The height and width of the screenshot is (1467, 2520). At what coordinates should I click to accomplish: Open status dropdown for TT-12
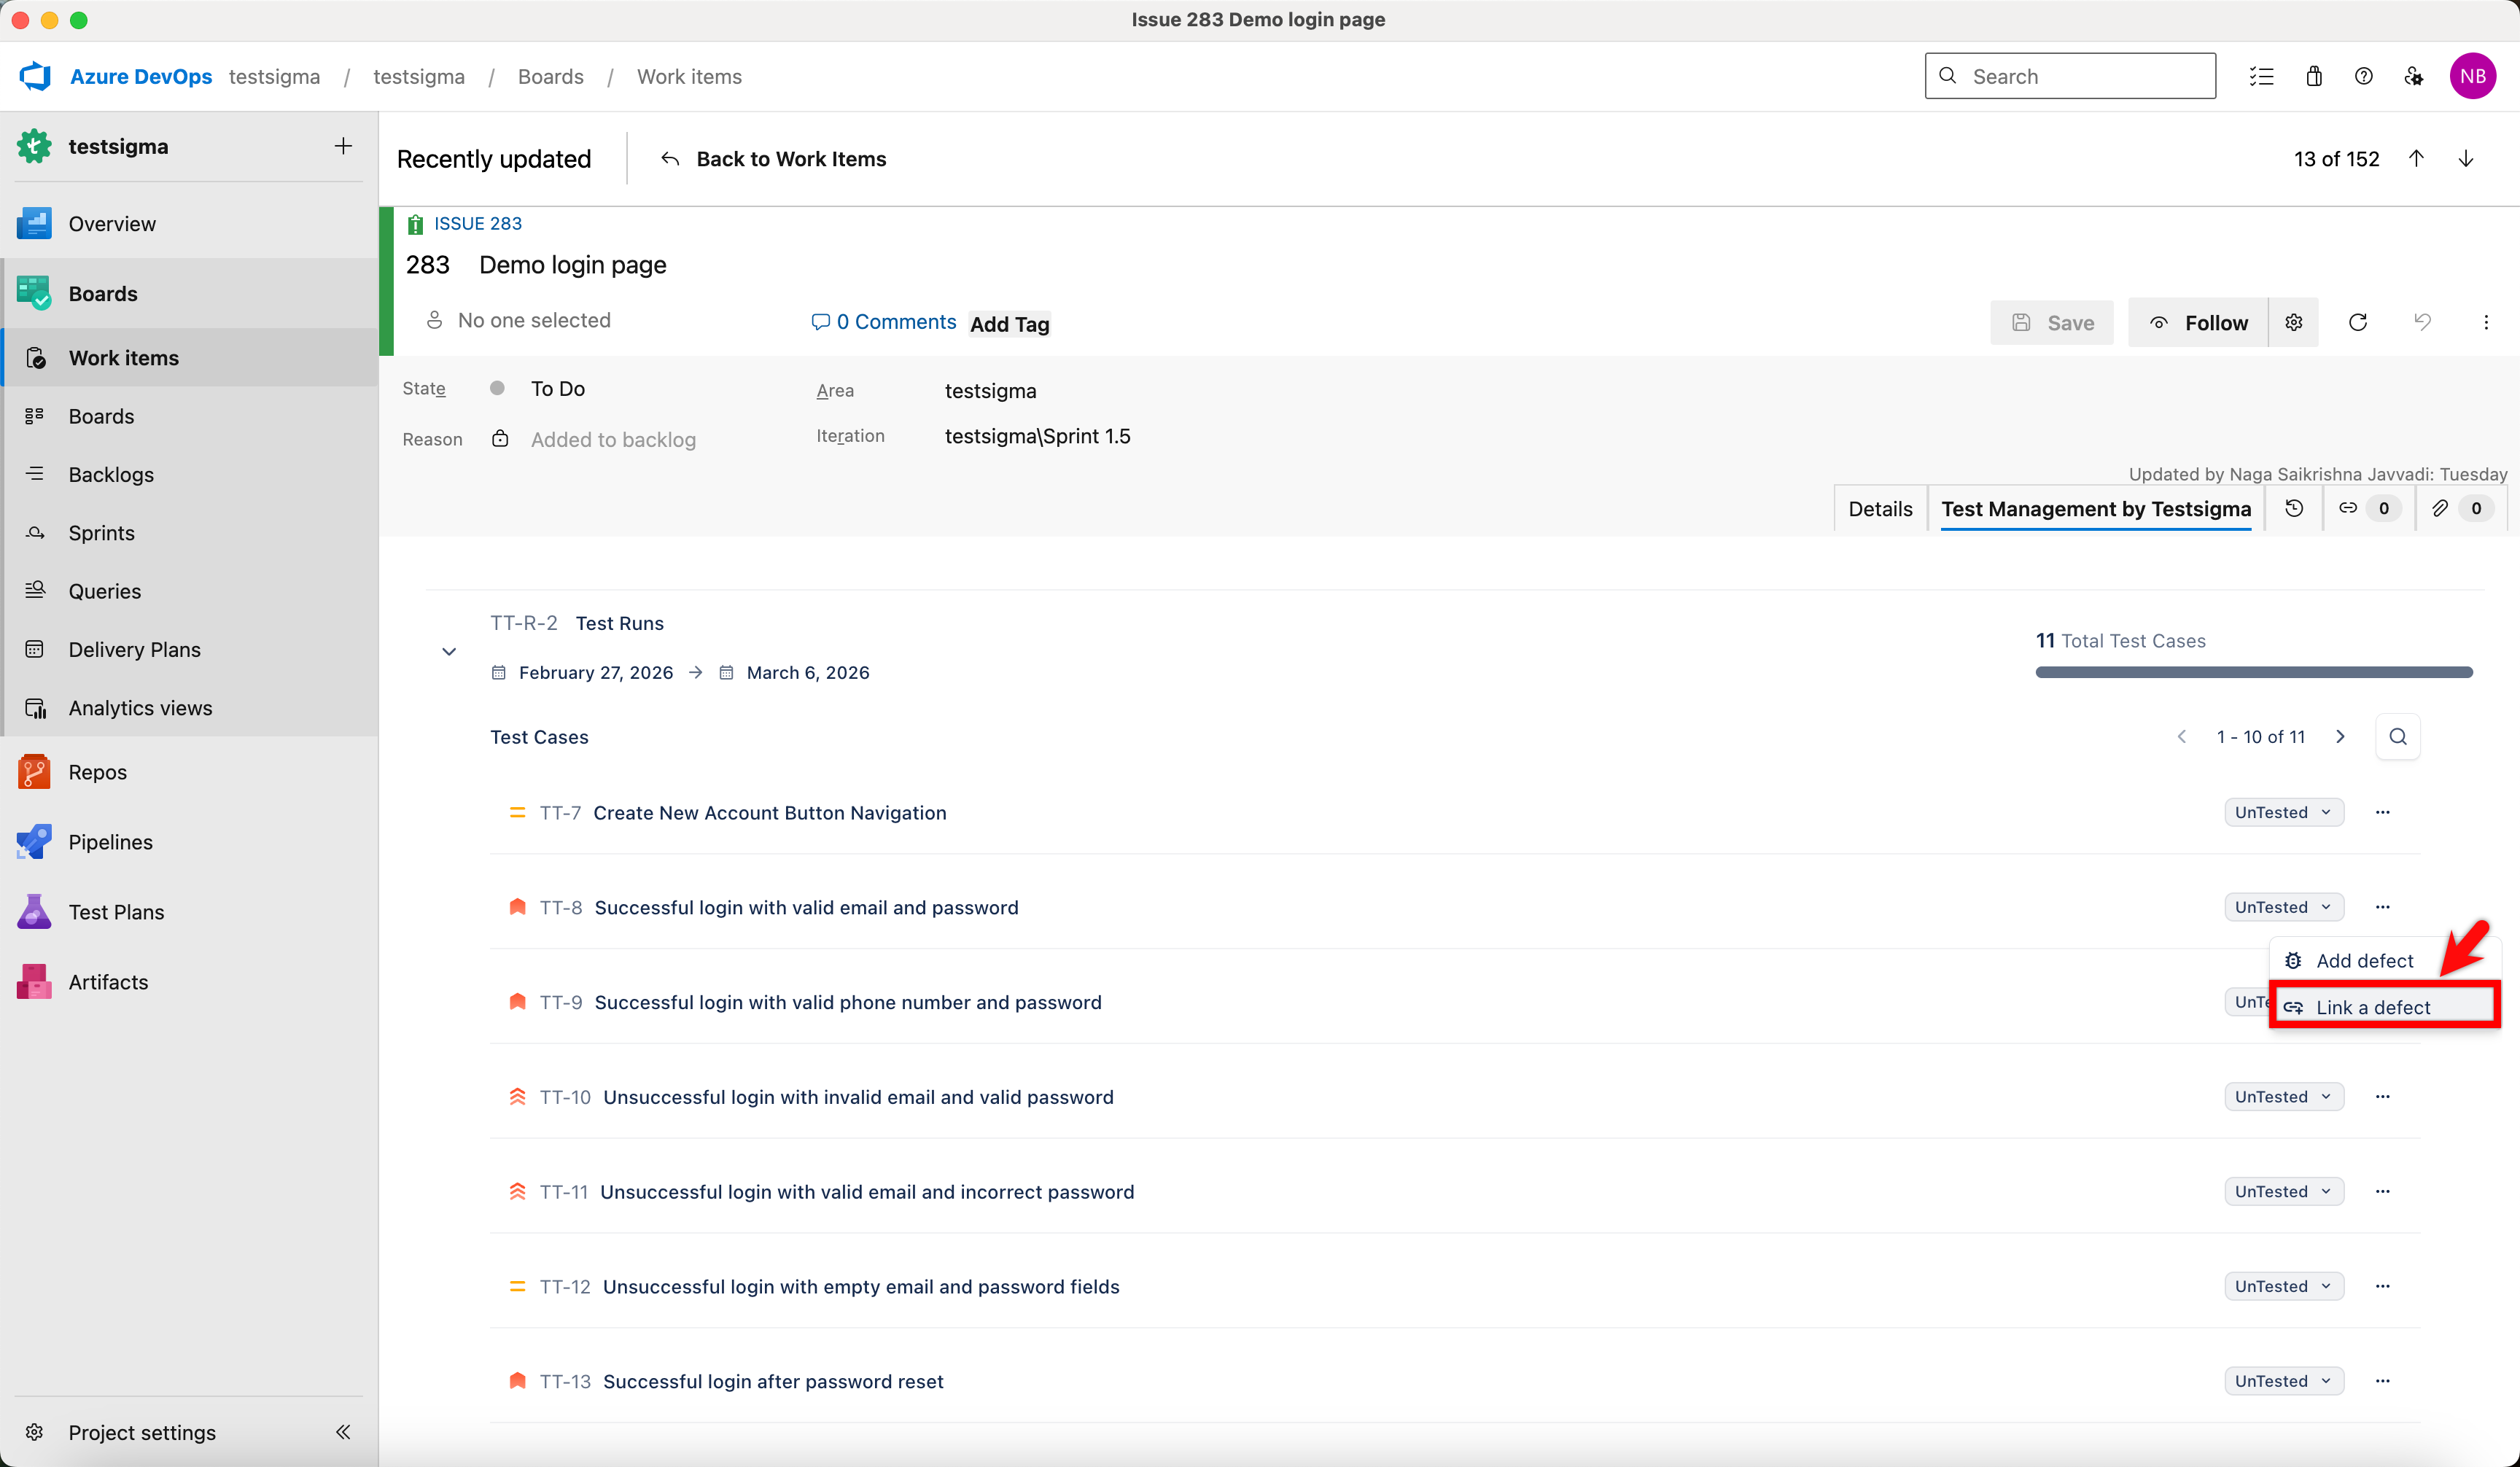click(x=2284, y=1286)
